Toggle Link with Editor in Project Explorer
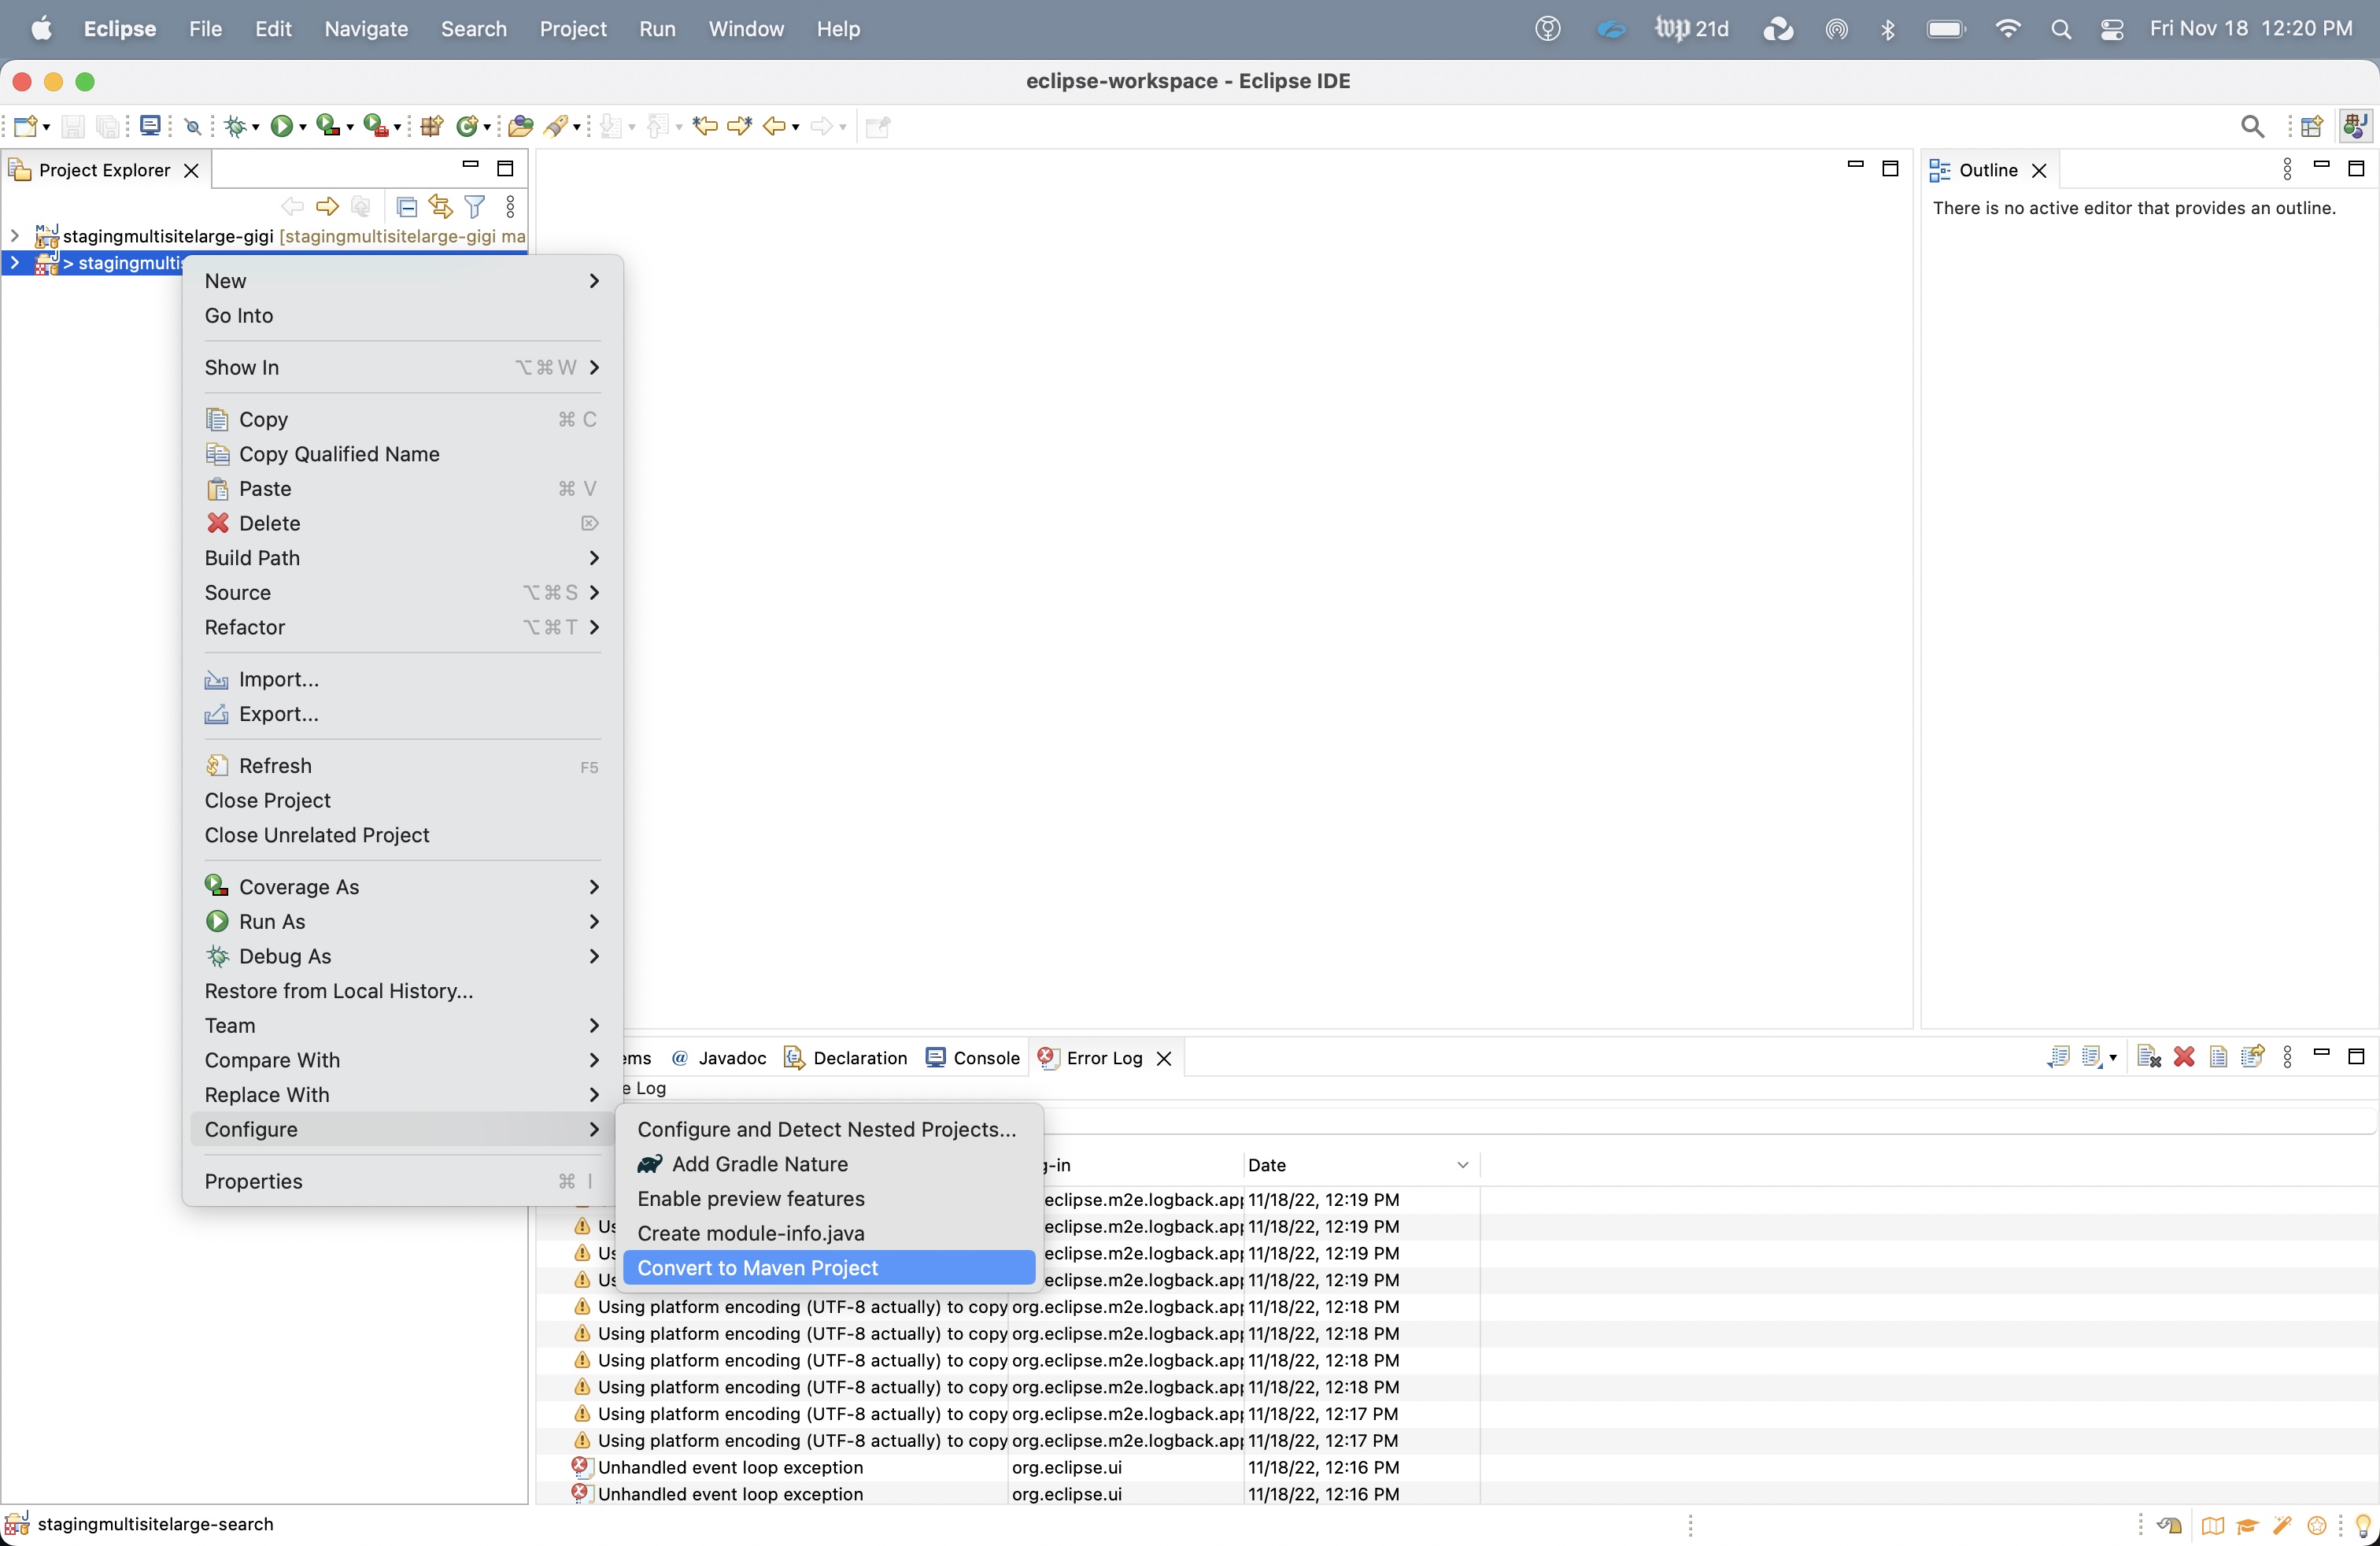Viewport: 2380px width, 1546px height. click(x=440, y=207)
